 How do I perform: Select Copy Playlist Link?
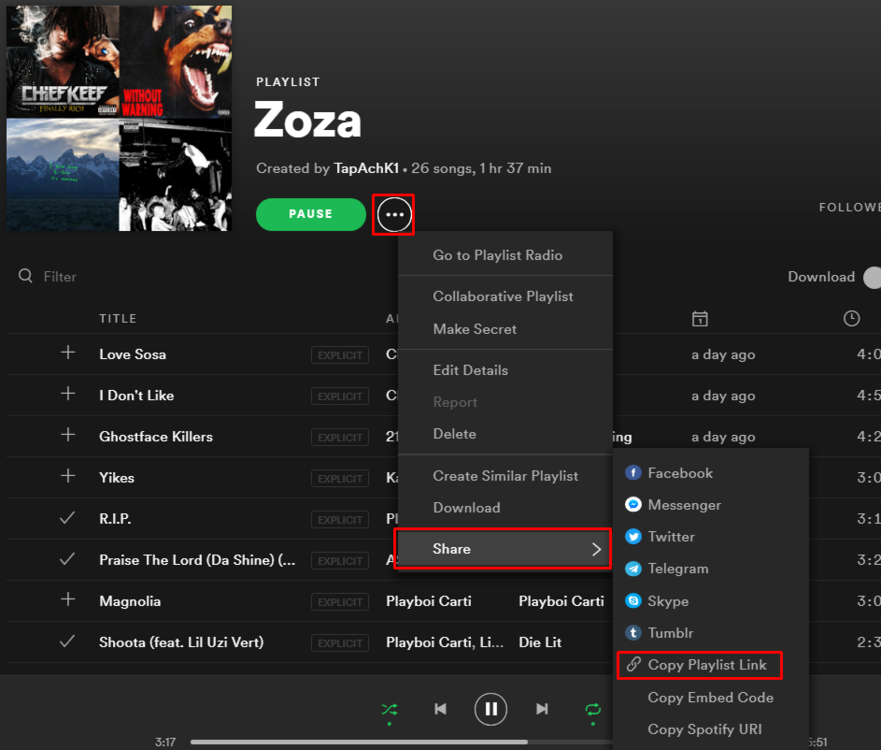(x=706, y=665)
